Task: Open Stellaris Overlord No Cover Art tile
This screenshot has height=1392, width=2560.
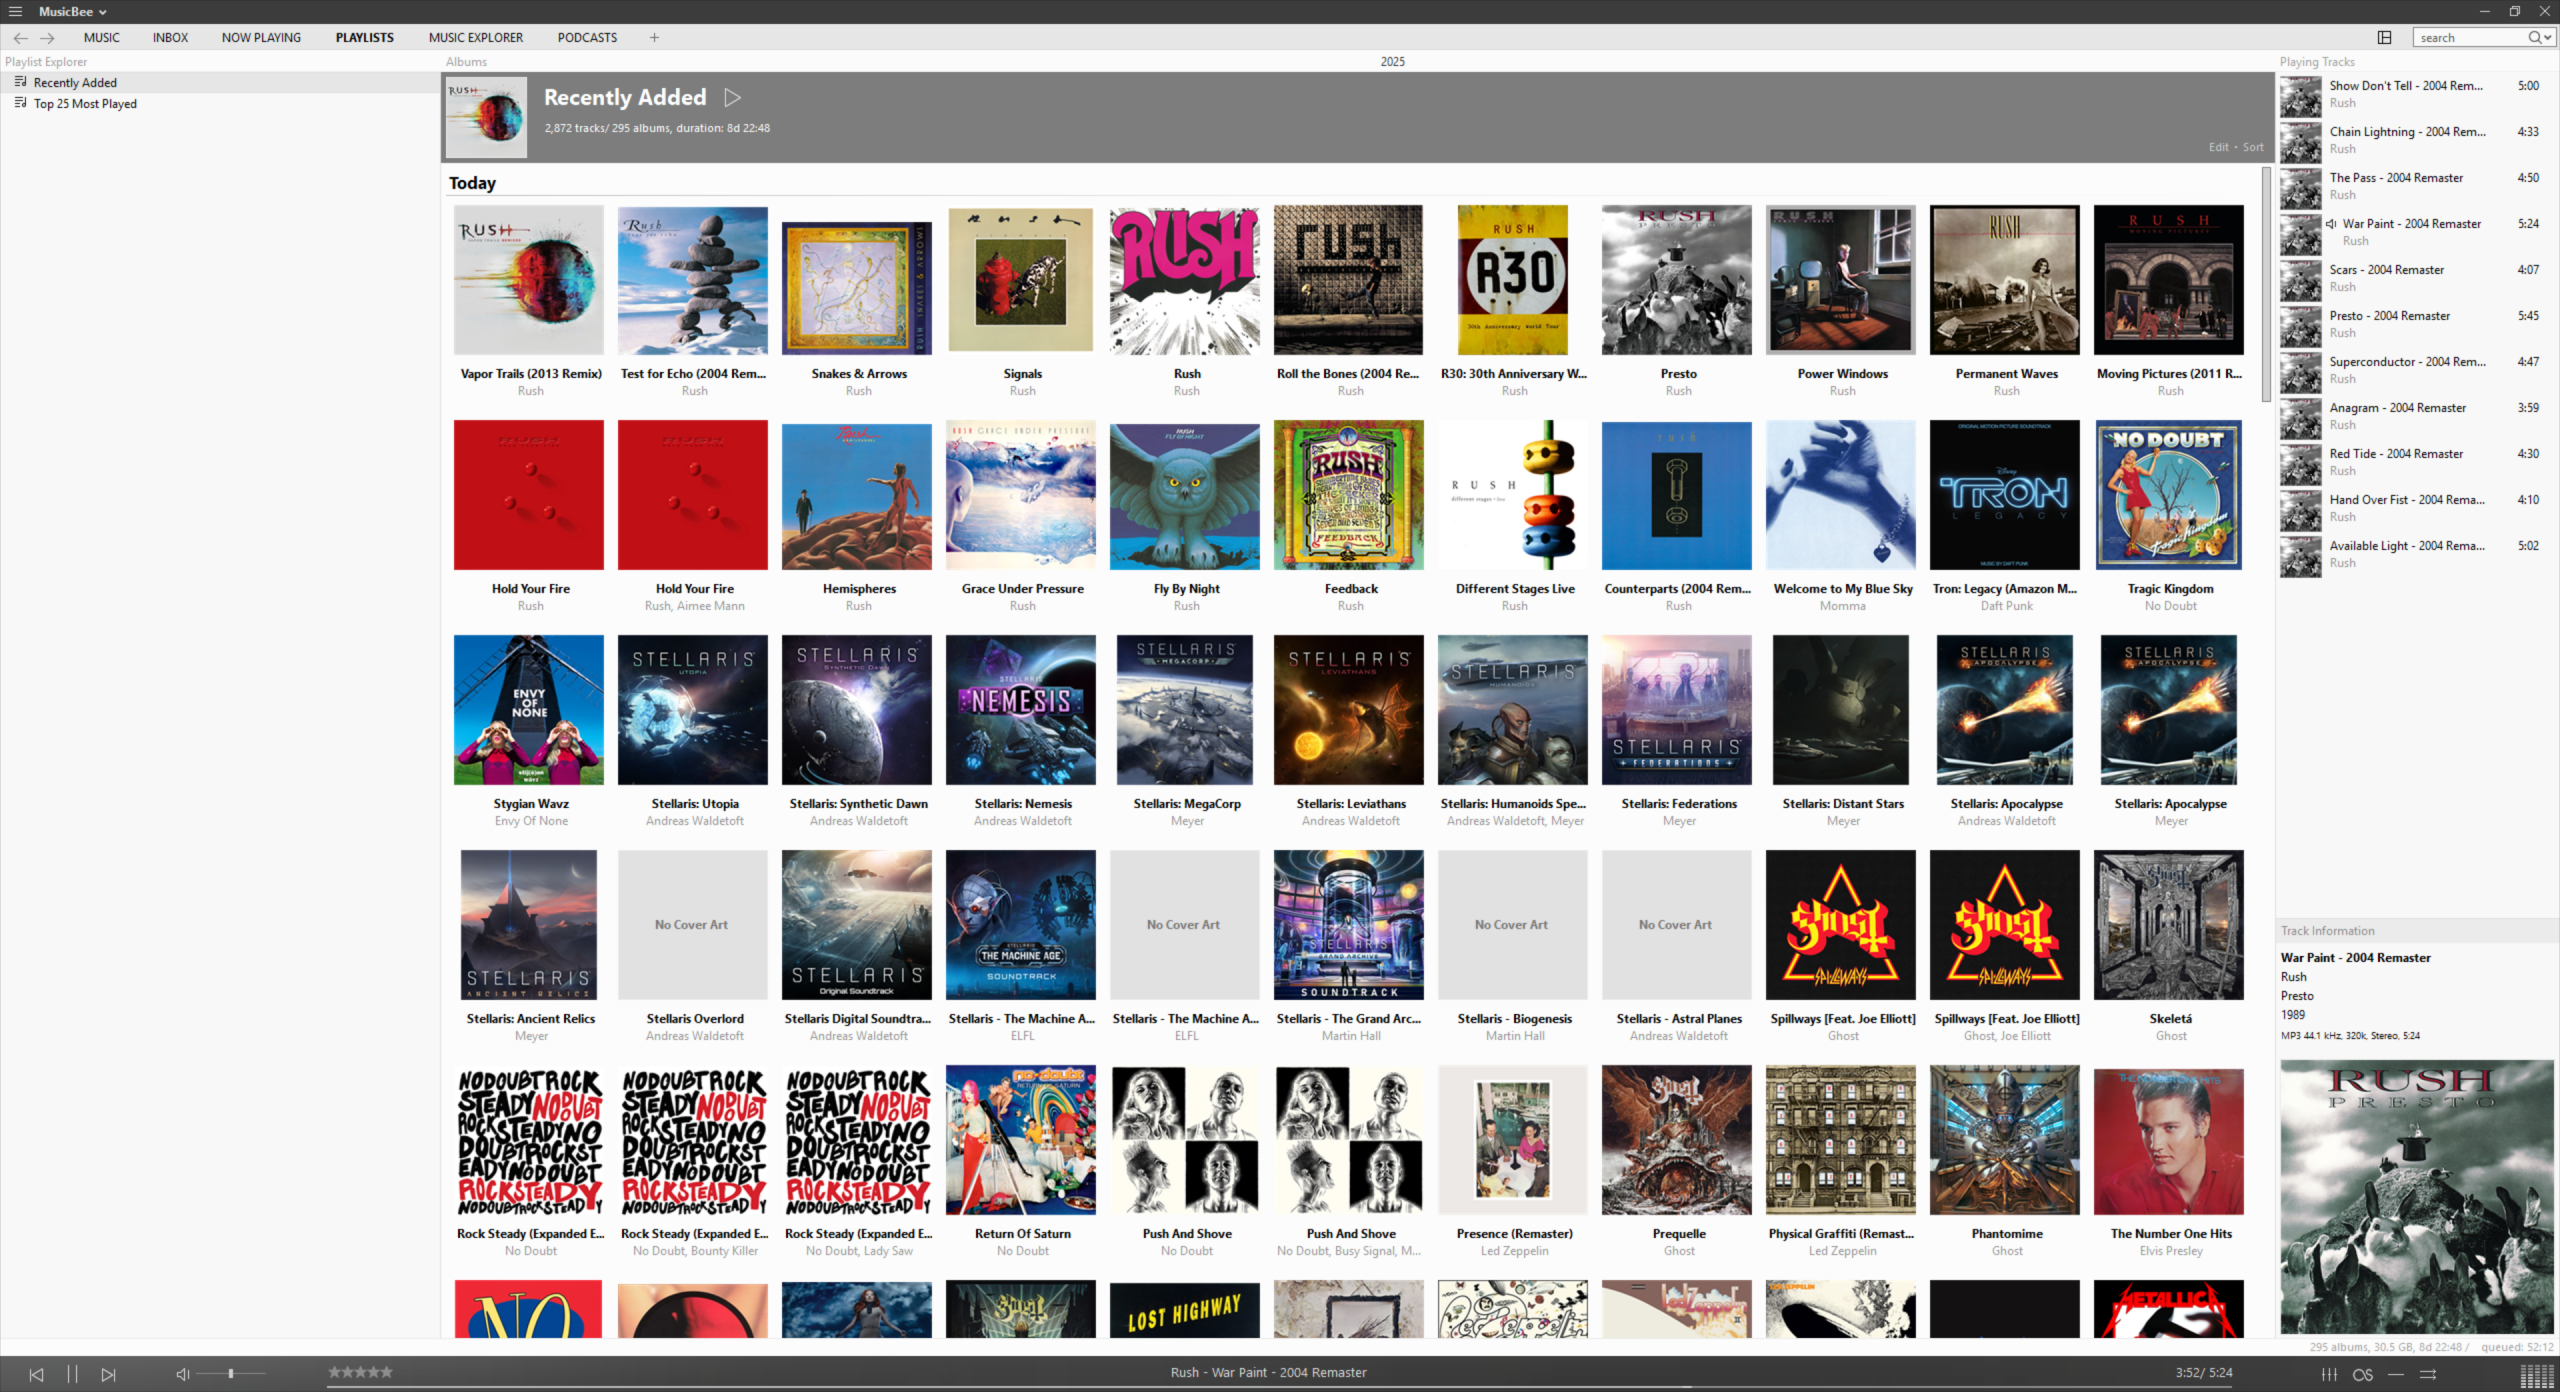Action: pyautogui.click(x=693, y=925)
